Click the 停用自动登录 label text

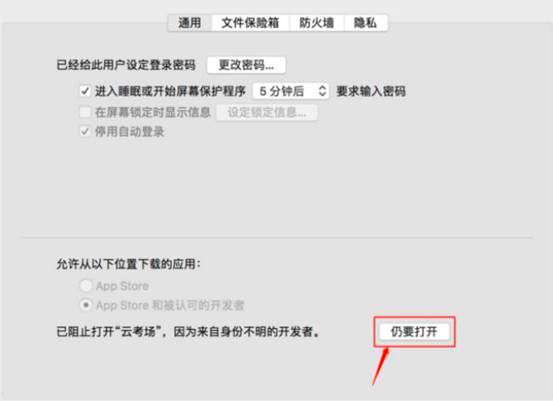click(129, 132)
